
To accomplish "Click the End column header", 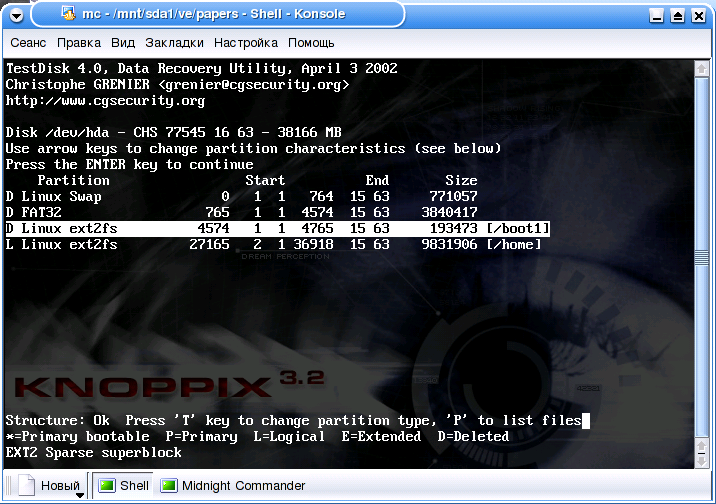I will tap(377, 180).
